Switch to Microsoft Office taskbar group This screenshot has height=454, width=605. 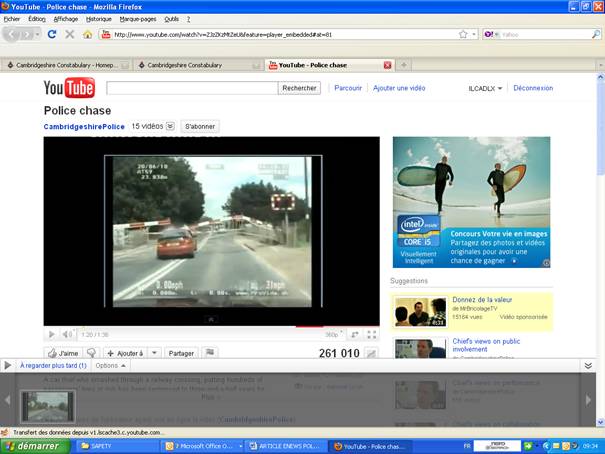coord(203,446)
